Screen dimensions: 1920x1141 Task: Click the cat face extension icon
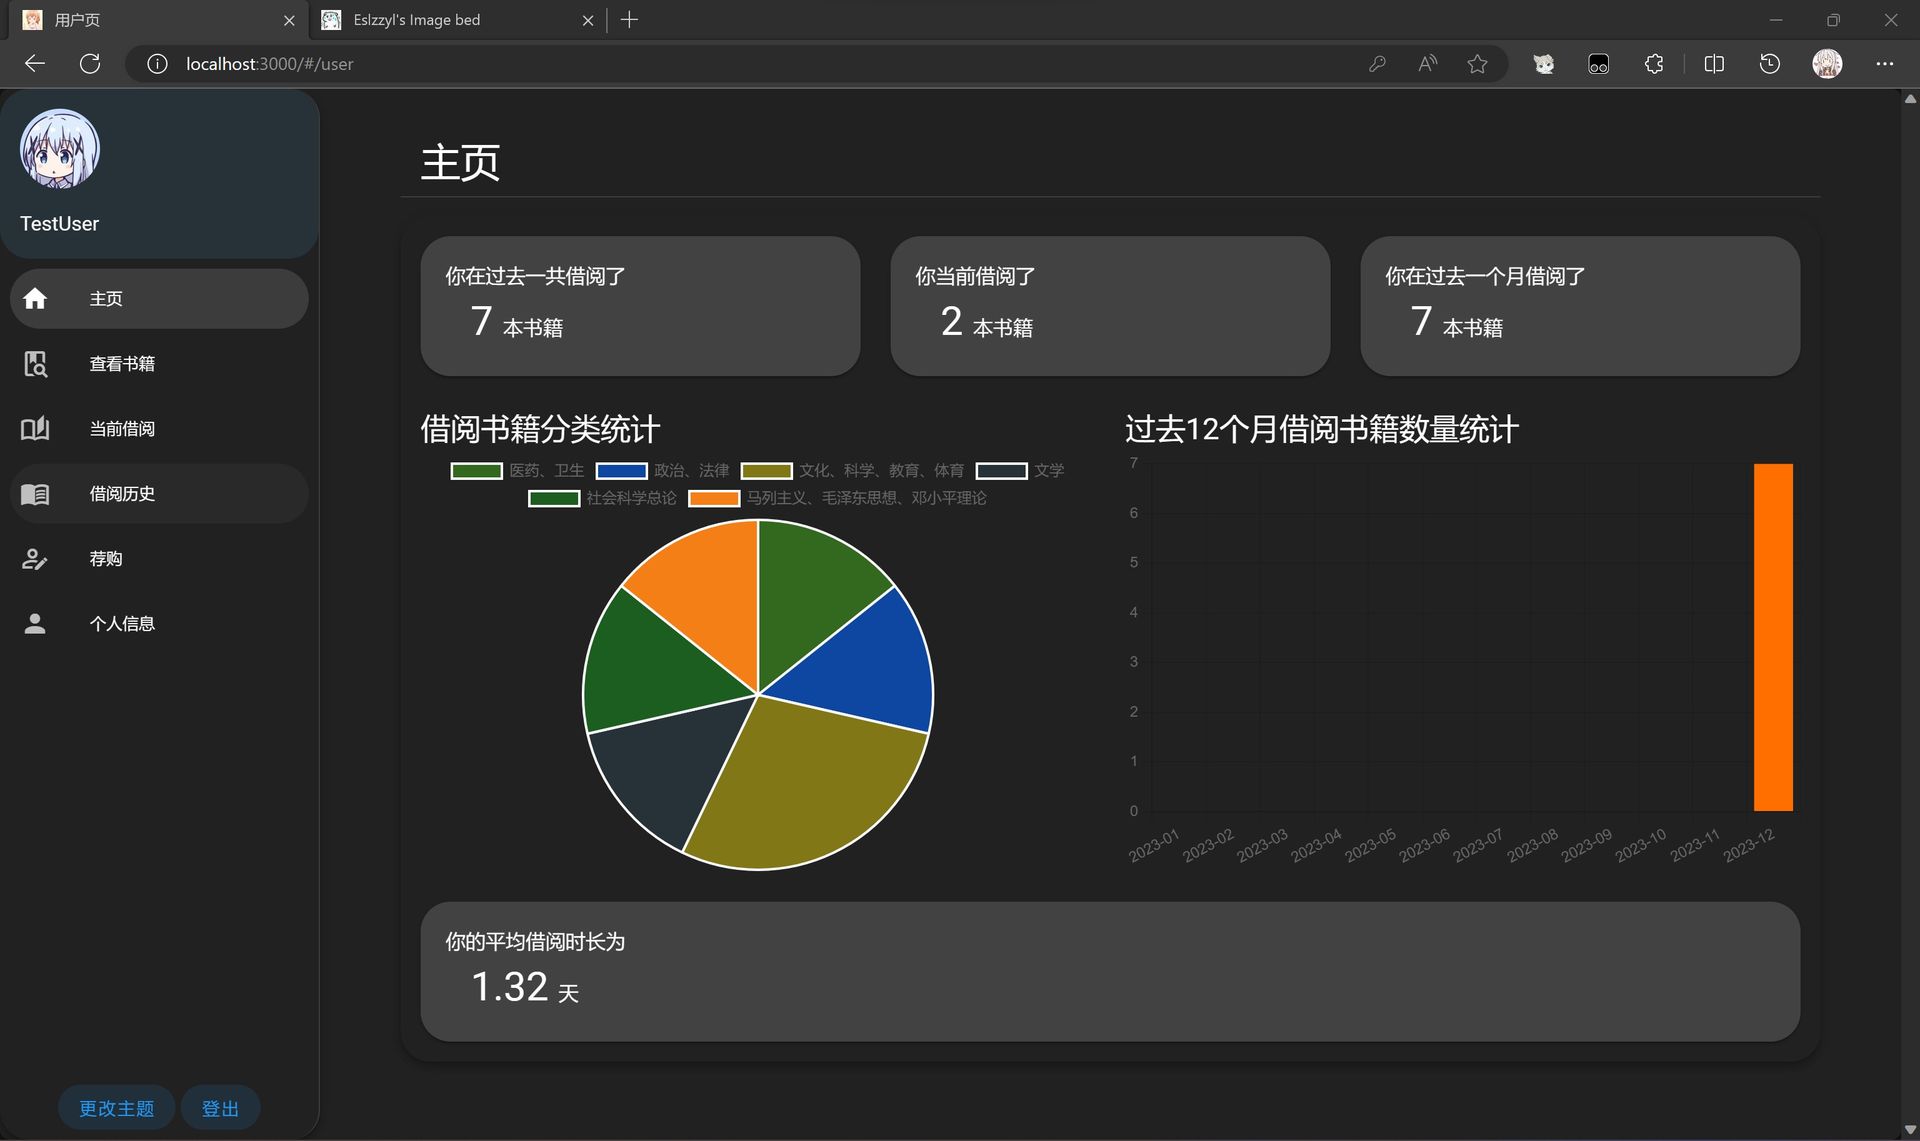[1544, 64]
